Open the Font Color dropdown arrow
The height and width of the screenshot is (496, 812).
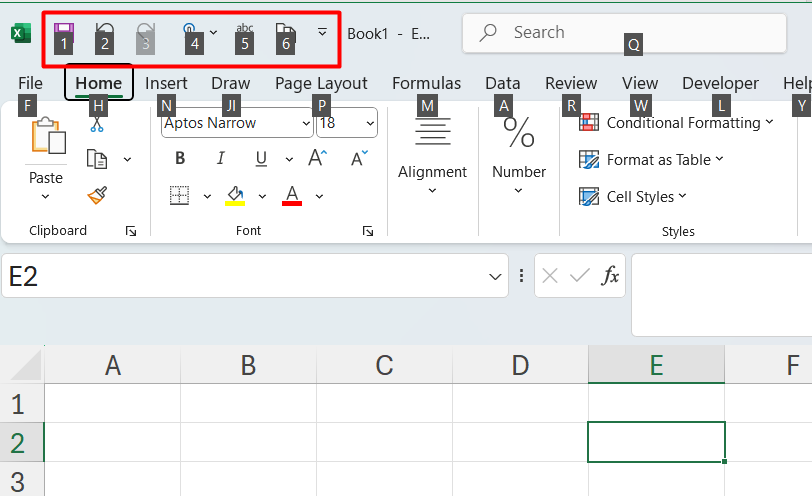(x=320, y=196)
